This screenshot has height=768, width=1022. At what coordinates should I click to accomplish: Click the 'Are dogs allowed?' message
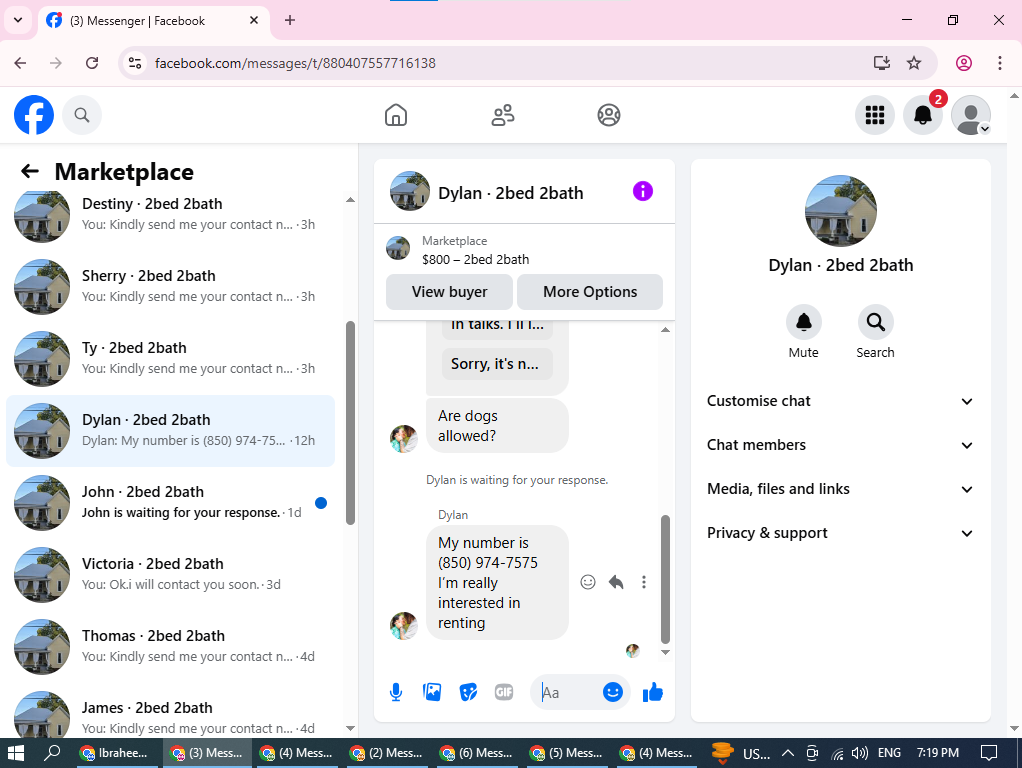(x=497, y=426)
